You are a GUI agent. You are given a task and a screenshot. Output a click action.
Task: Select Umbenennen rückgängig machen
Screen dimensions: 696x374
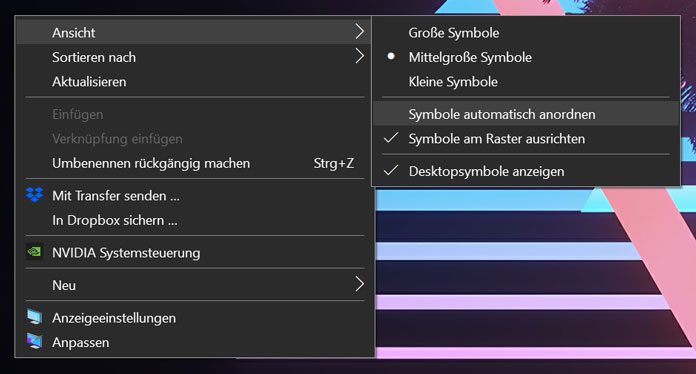pos(194,163)
